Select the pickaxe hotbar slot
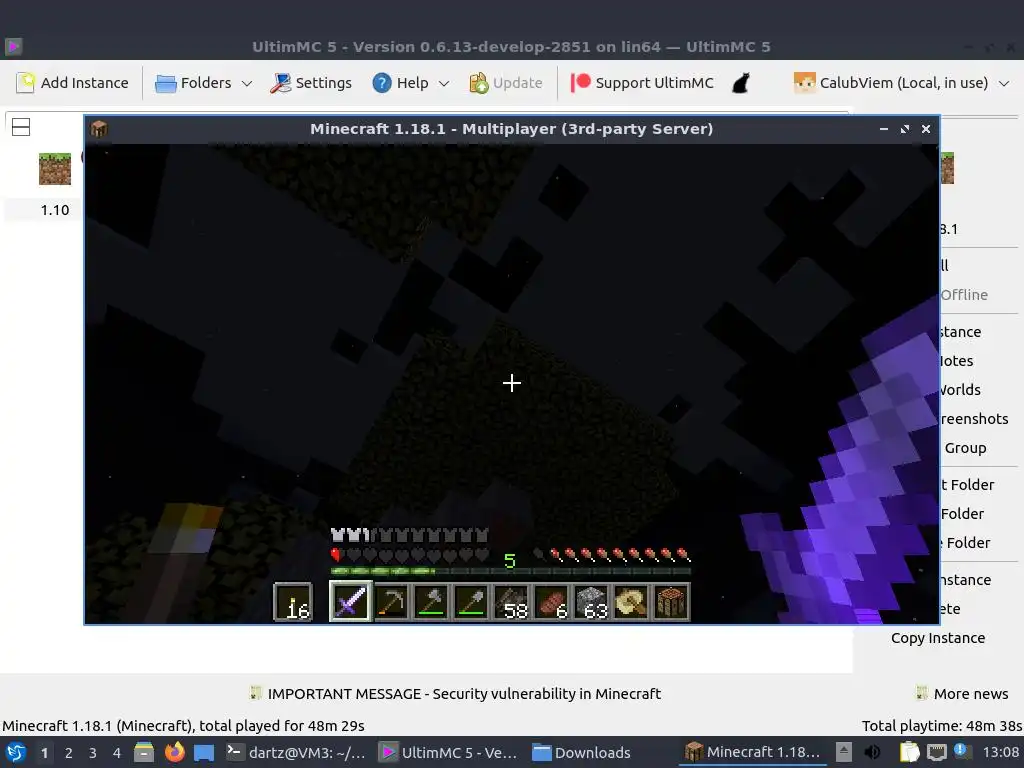 click(391, 601)
